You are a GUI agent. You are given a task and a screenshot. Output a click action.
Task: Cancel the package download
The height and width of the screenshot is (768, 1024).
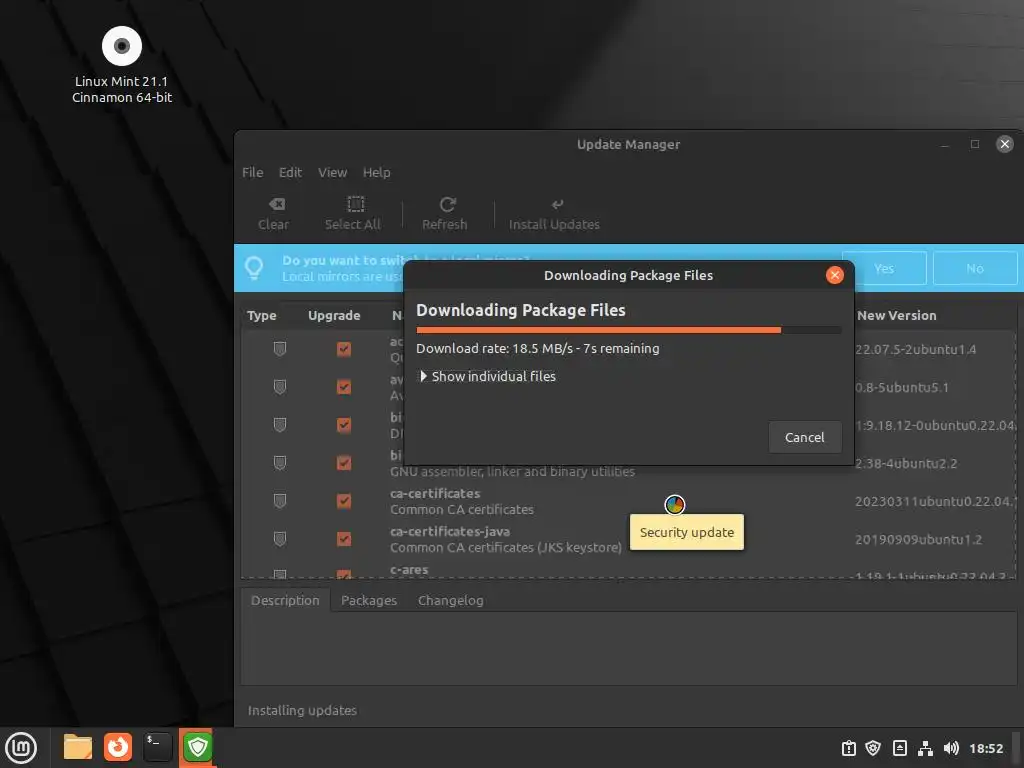[x=805, y=437]
